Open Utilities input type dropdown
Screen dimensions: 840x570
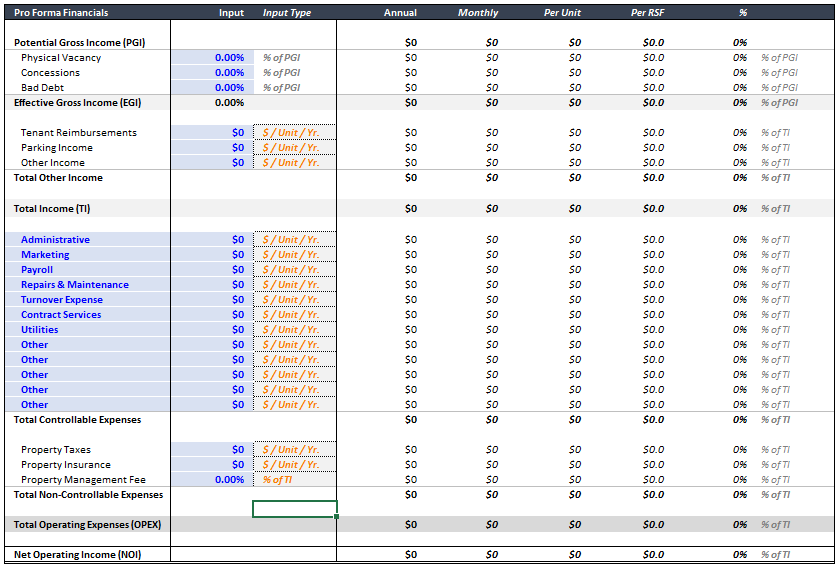coord(295,329)
